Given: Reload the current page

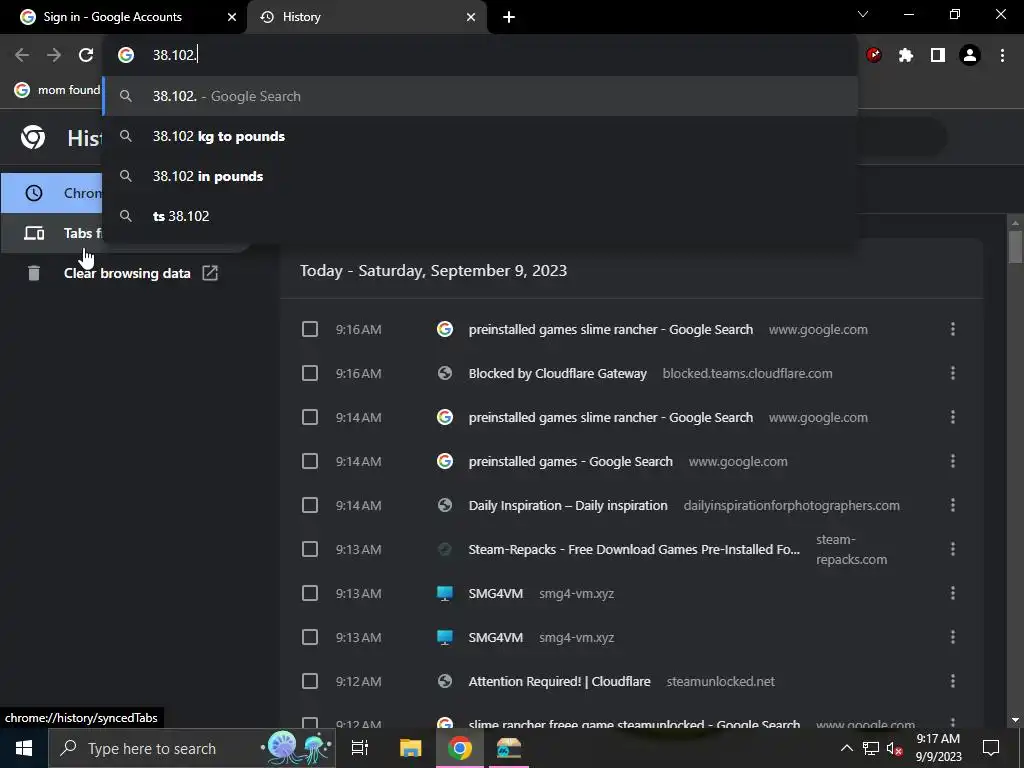Looking at the screenshot, I should coord(86,55).
